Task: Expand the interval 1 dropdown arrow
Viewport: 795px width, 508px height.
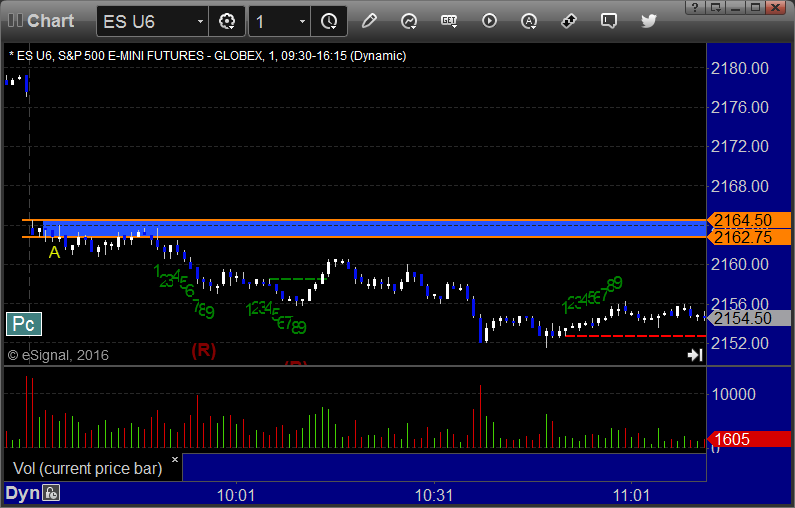Action: pos(302,21)
